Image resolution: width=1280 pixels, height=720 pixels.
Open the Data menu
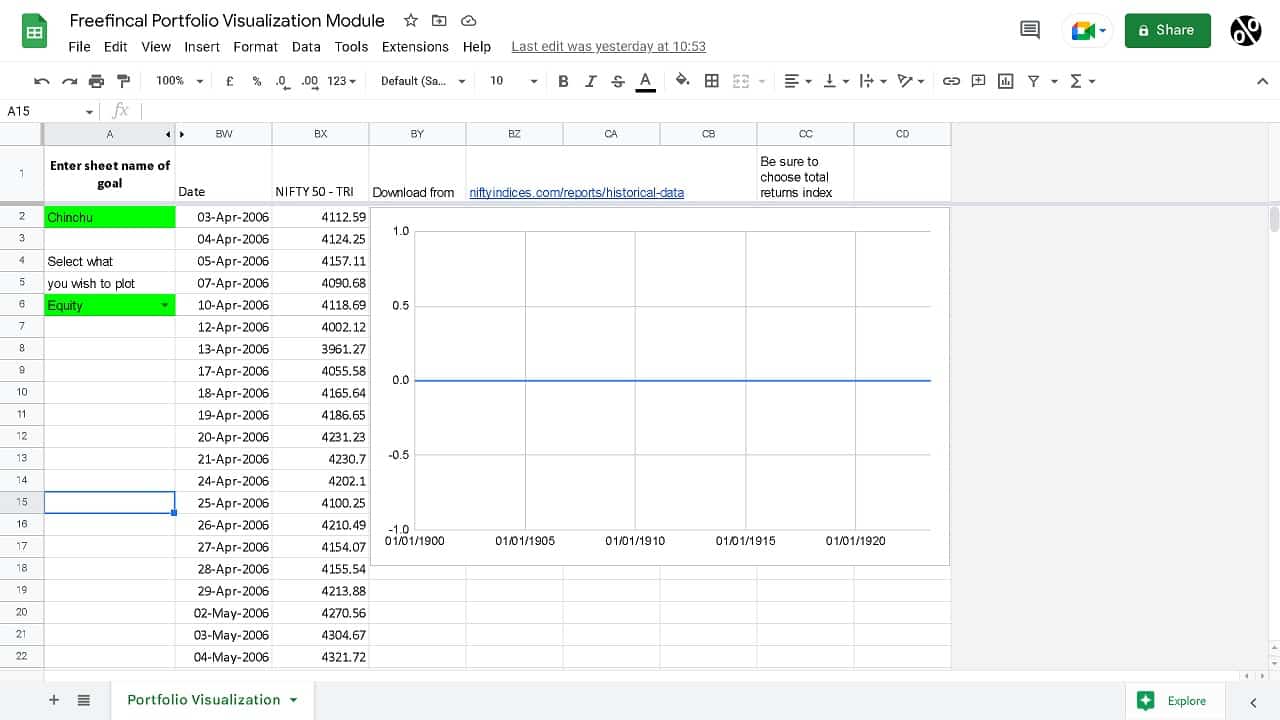pos(306,46)
